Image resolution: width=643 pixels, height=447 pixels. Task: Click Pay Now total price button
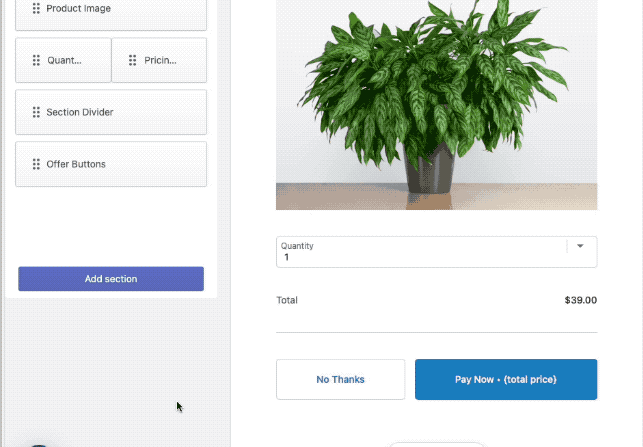506,379
